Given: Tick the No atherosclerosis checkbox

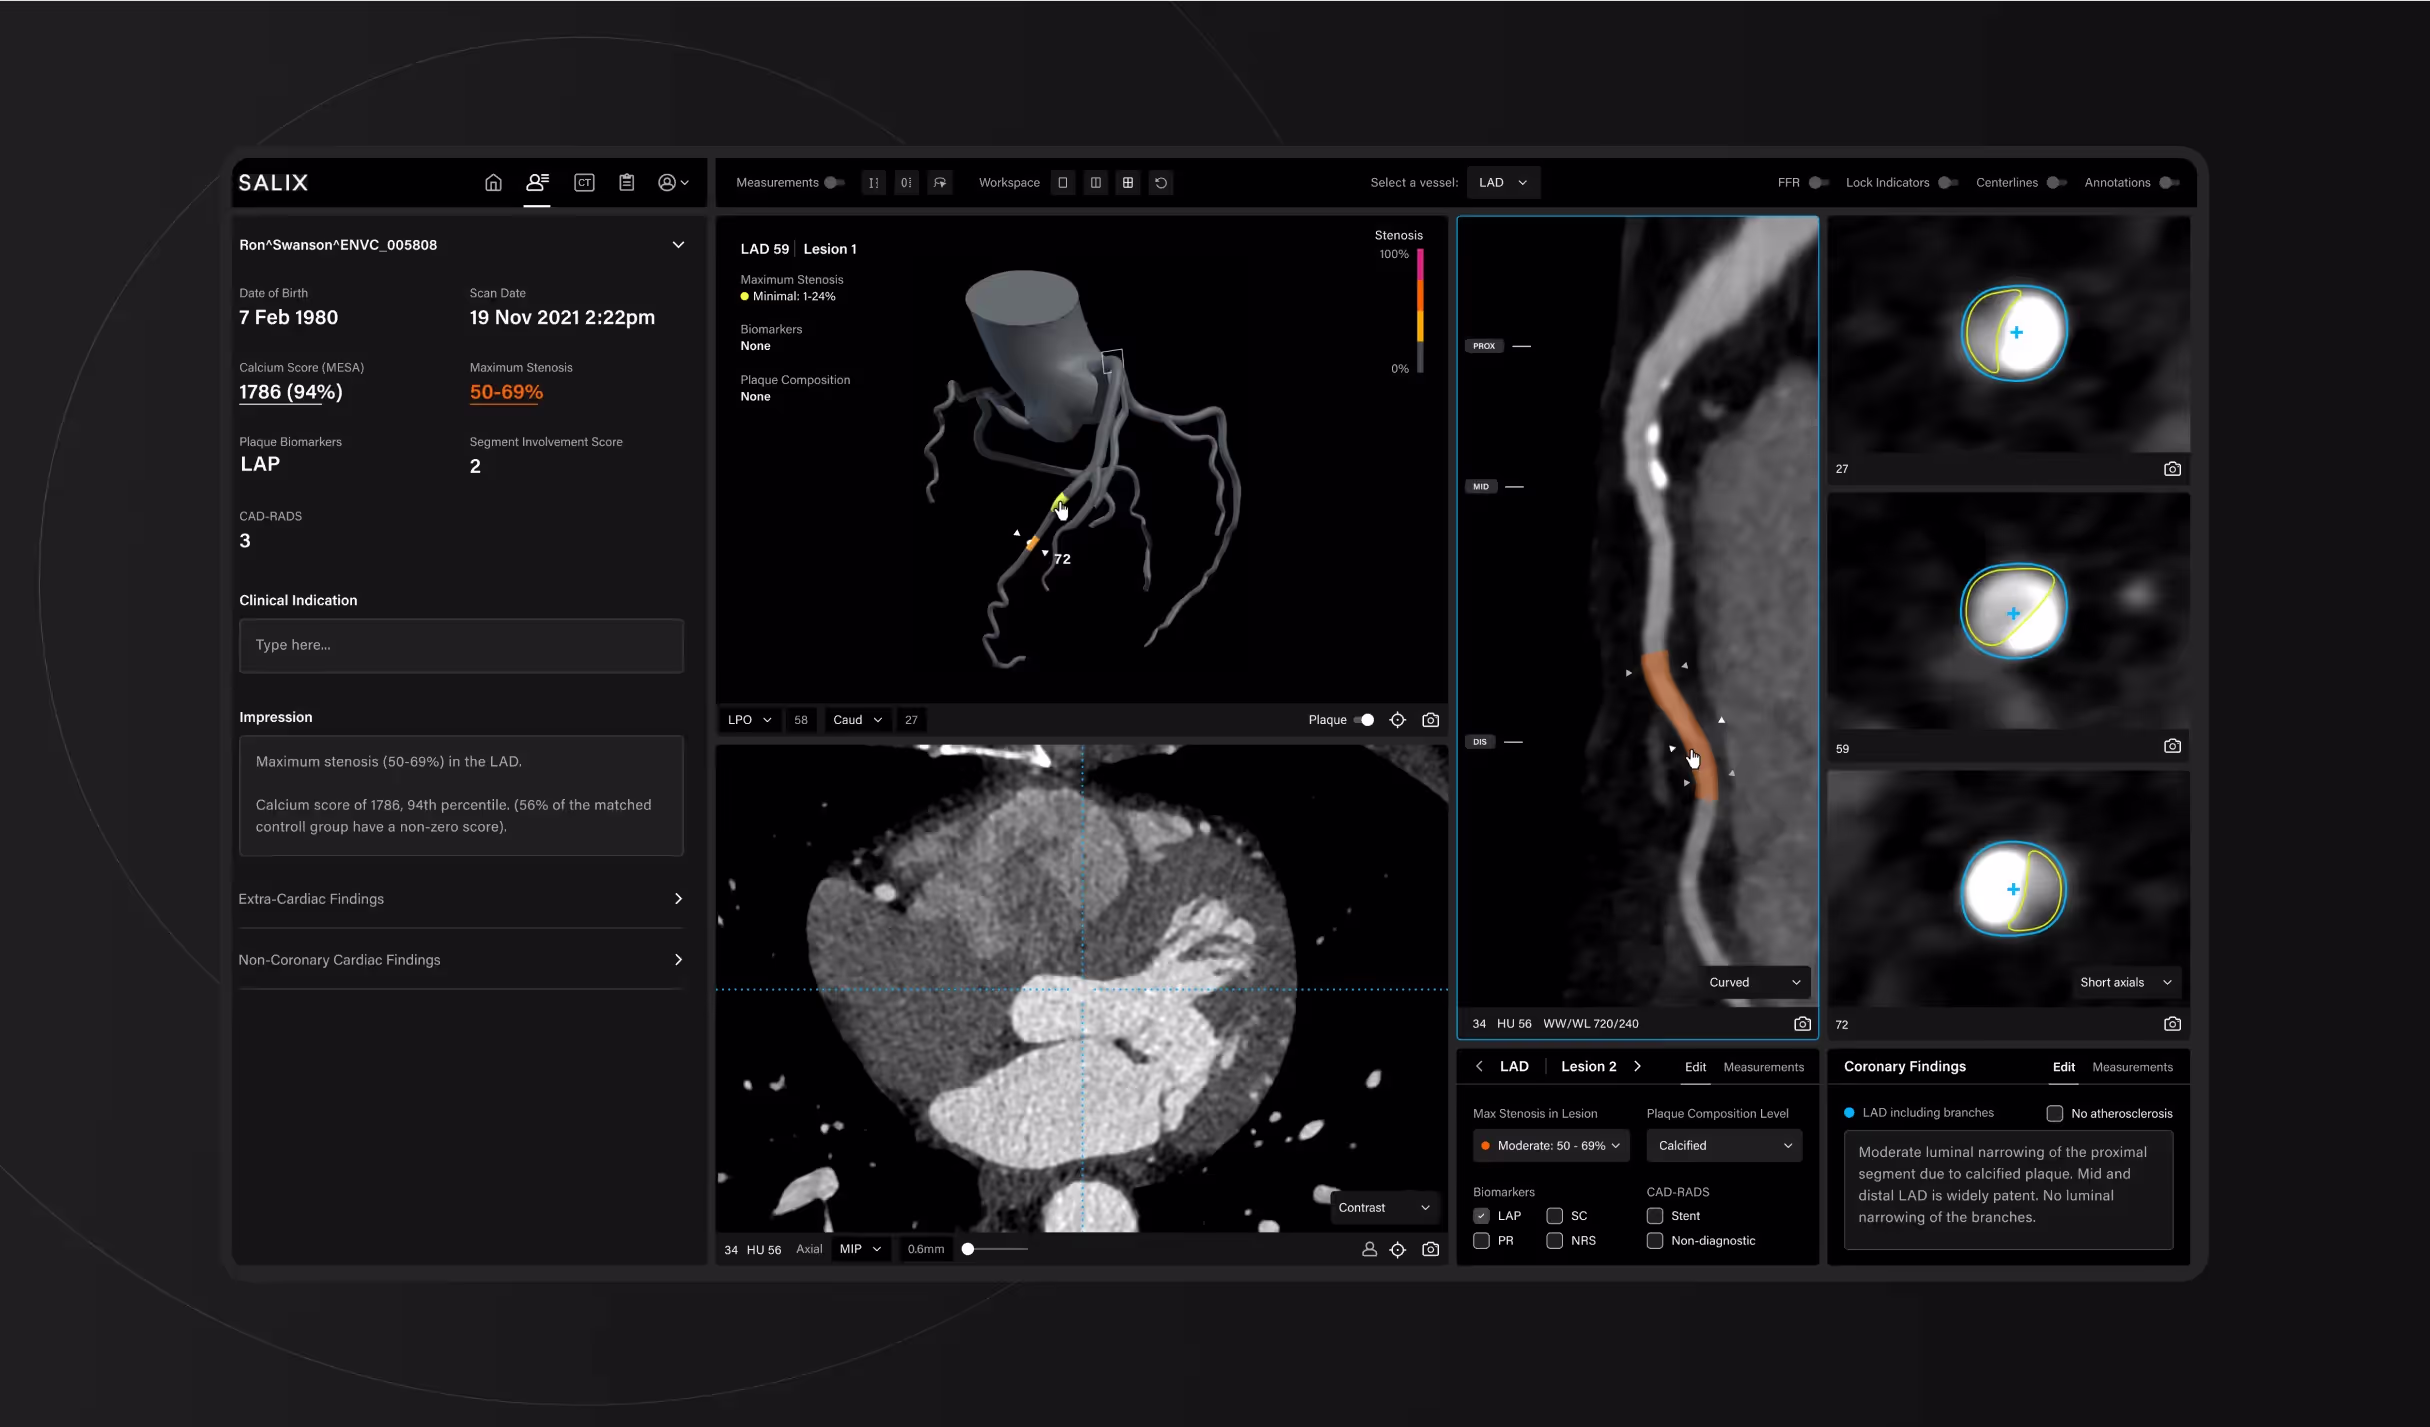Looking at the screenshot, I should tap(2055, 1113).
